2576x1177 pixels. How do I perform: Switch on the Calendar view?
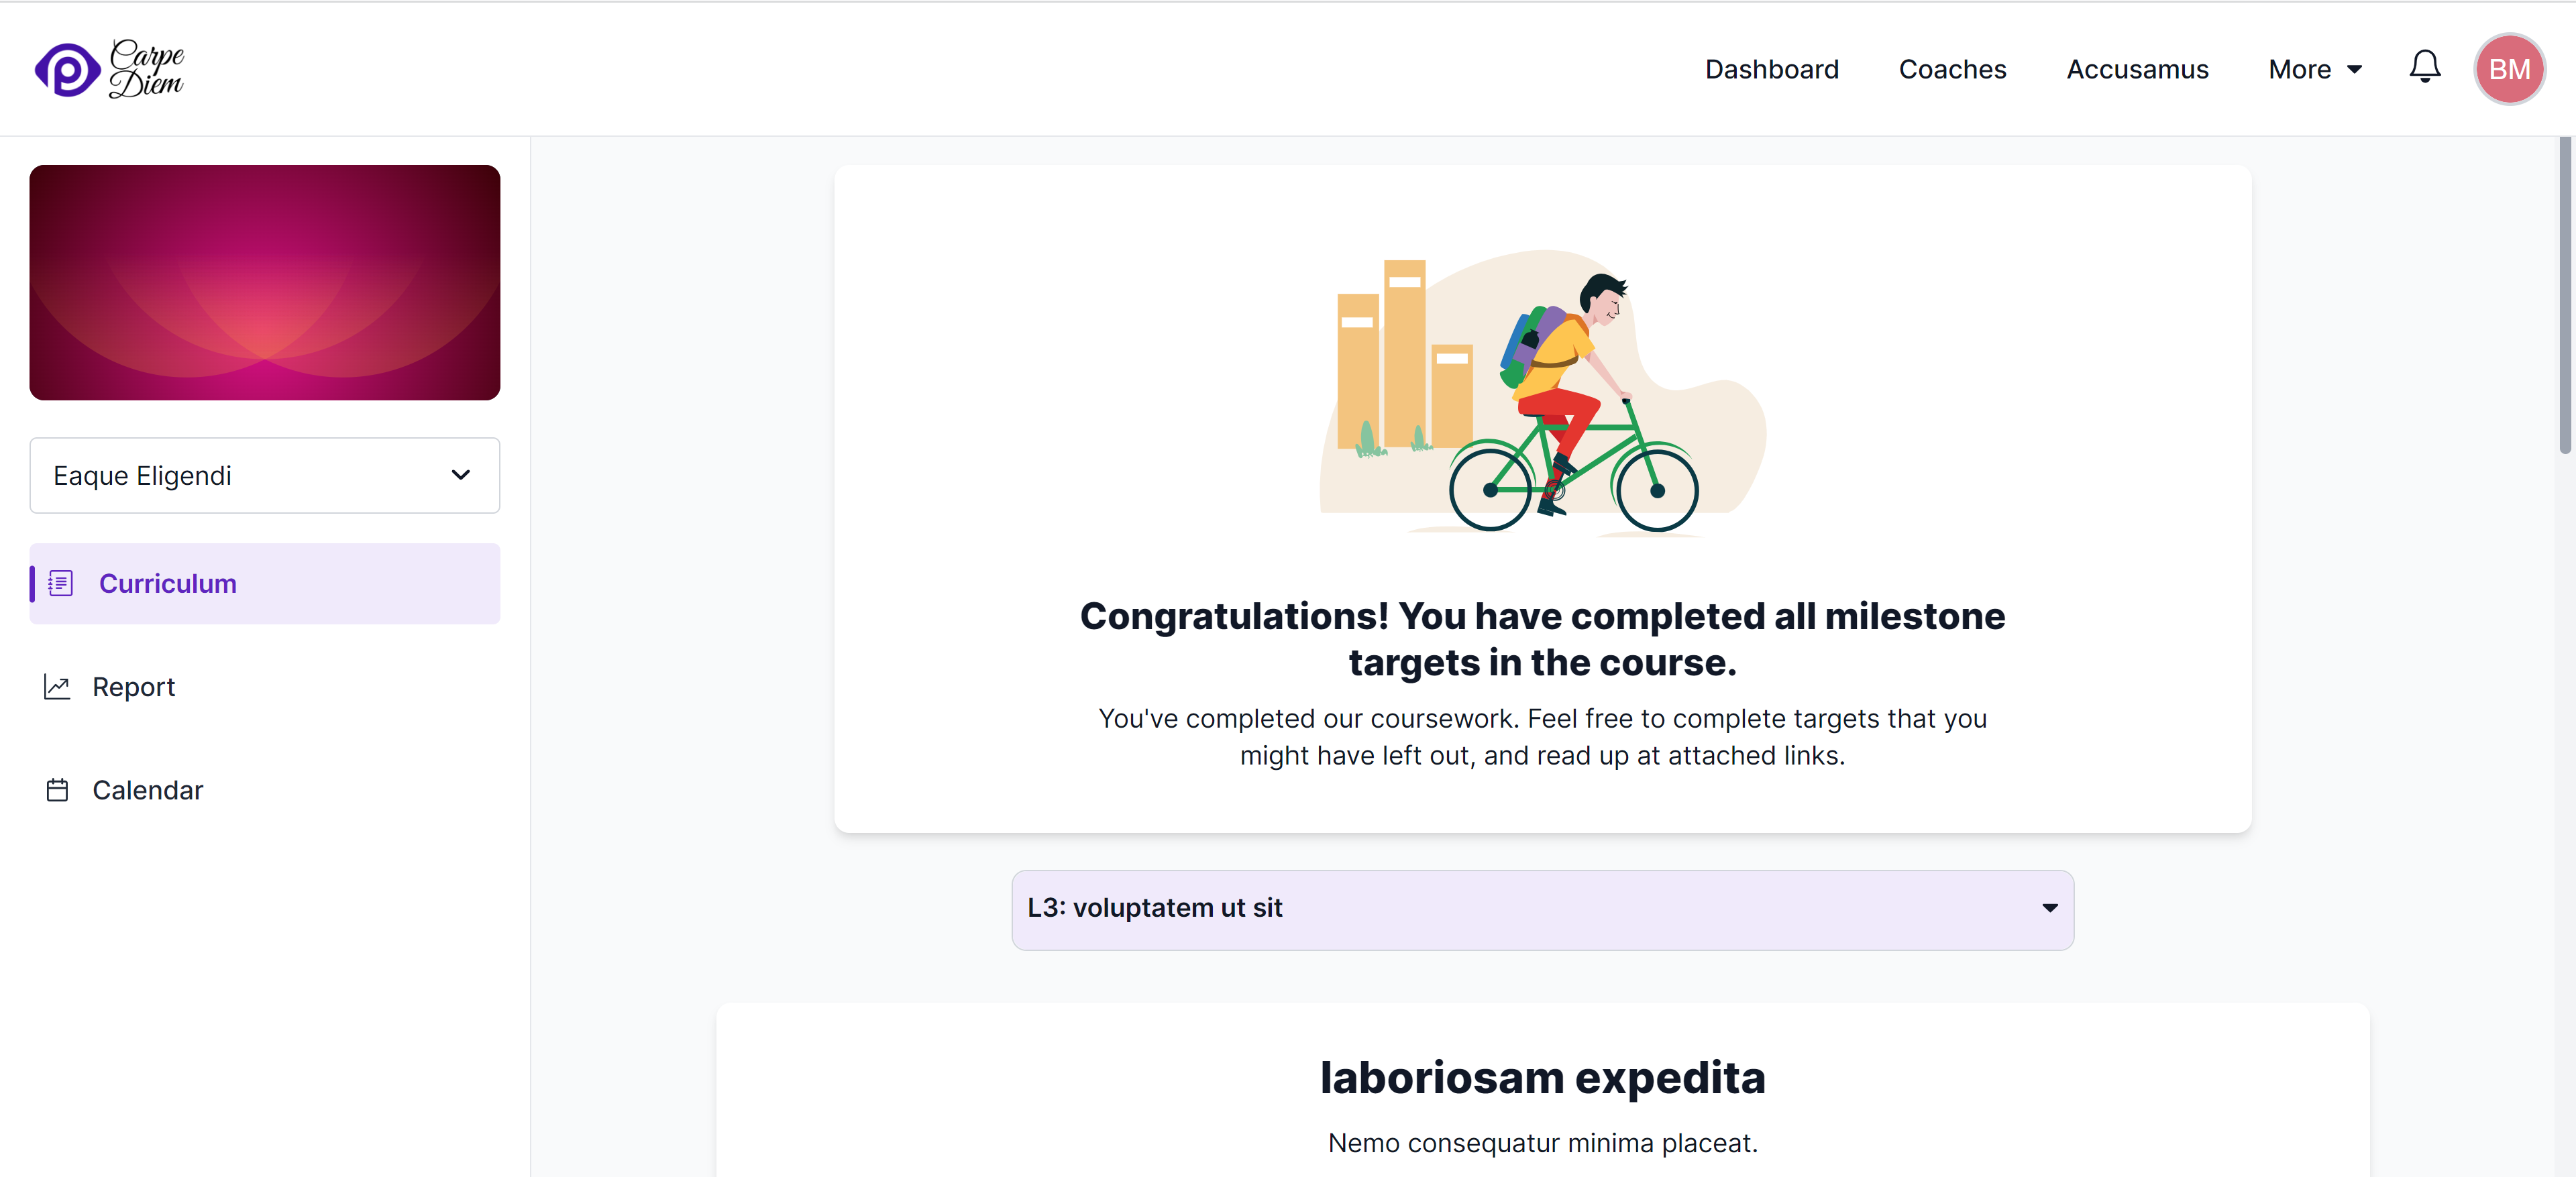tap(147, 790)
